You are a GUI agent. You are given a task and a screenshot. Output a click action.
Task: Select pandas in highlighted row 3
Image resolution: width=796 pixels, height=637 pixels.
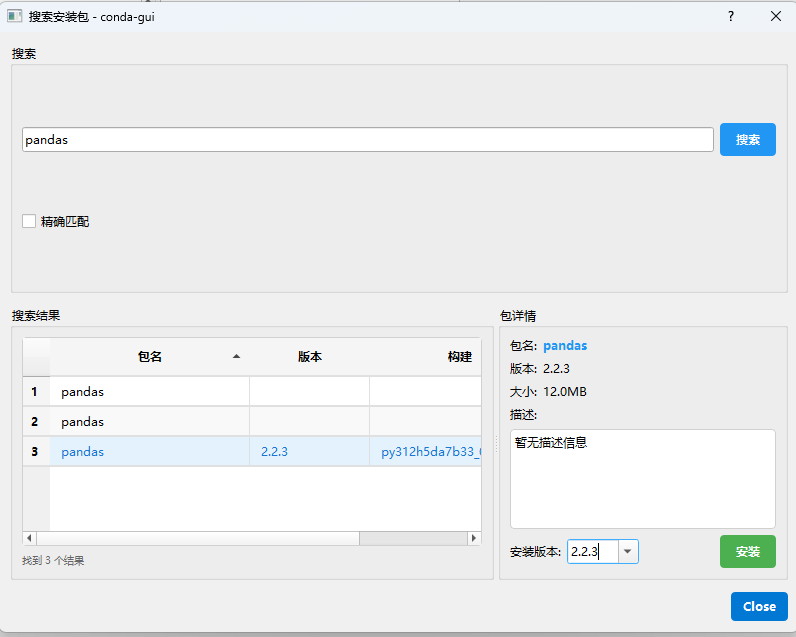(150, 452)
